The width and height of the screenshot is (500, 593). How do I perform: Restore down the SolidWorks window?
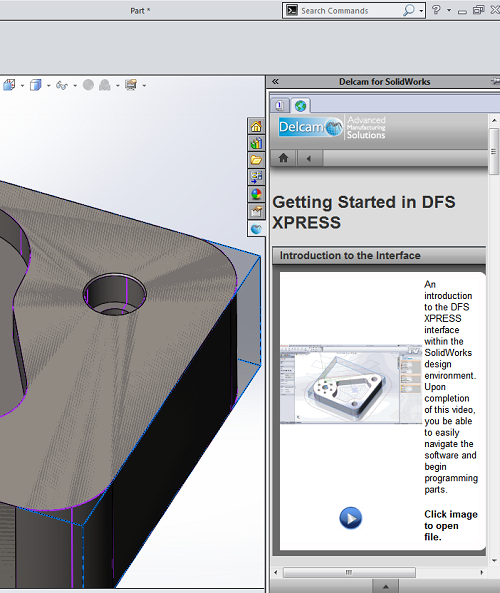478,10
